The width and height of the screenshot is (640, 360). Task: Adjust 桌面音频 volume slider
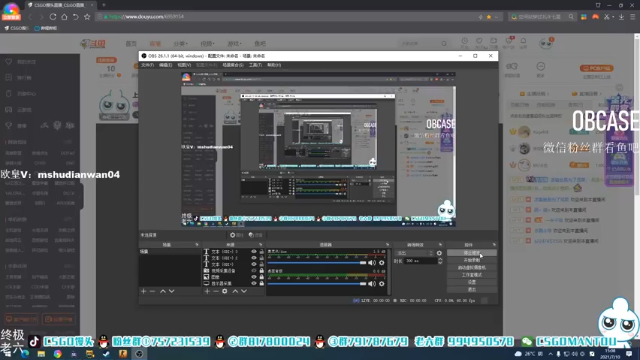[x=317, y=284]
